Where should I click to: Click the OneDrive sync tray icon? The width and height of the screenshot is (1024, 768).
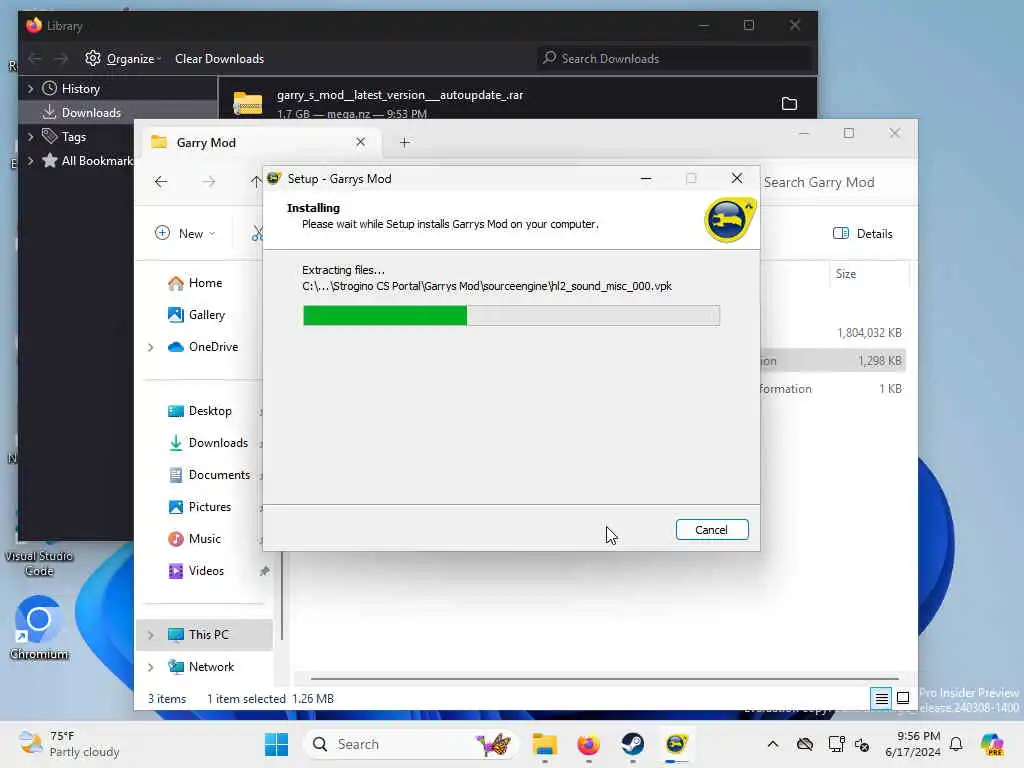805,744
